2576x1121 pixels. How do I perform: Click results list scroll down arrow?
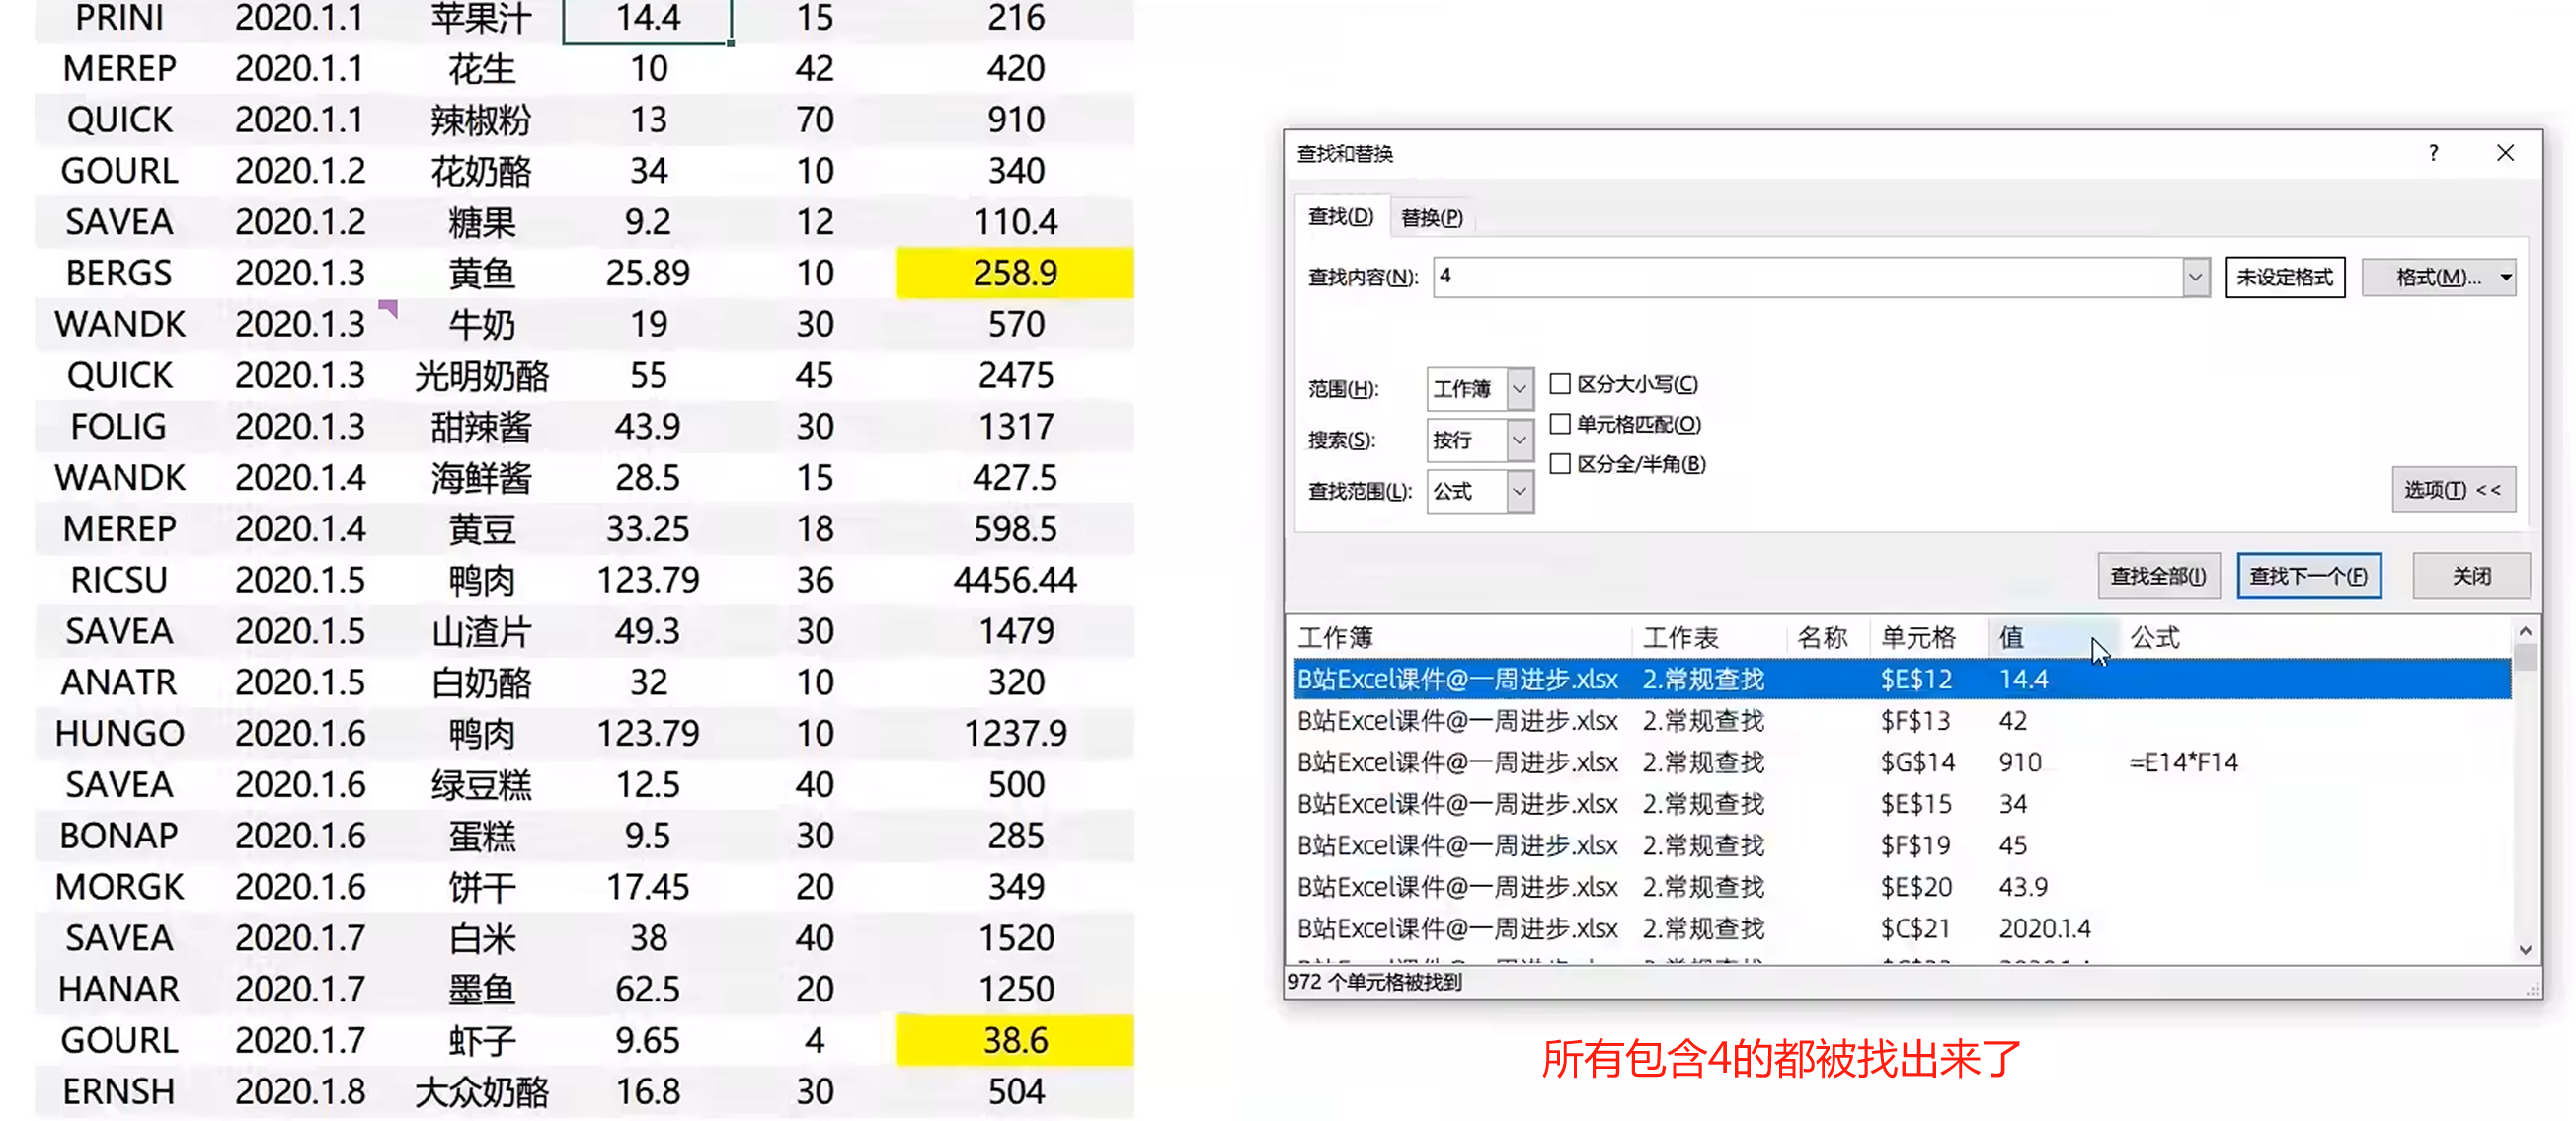tap(2525, 950)
